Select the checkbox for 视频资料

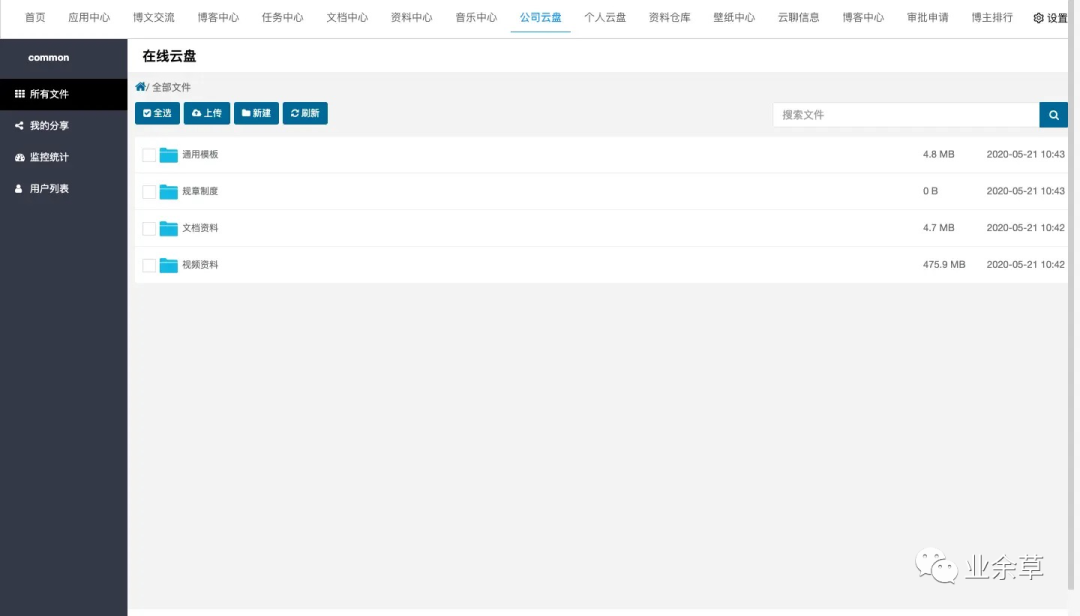point(149,265)
